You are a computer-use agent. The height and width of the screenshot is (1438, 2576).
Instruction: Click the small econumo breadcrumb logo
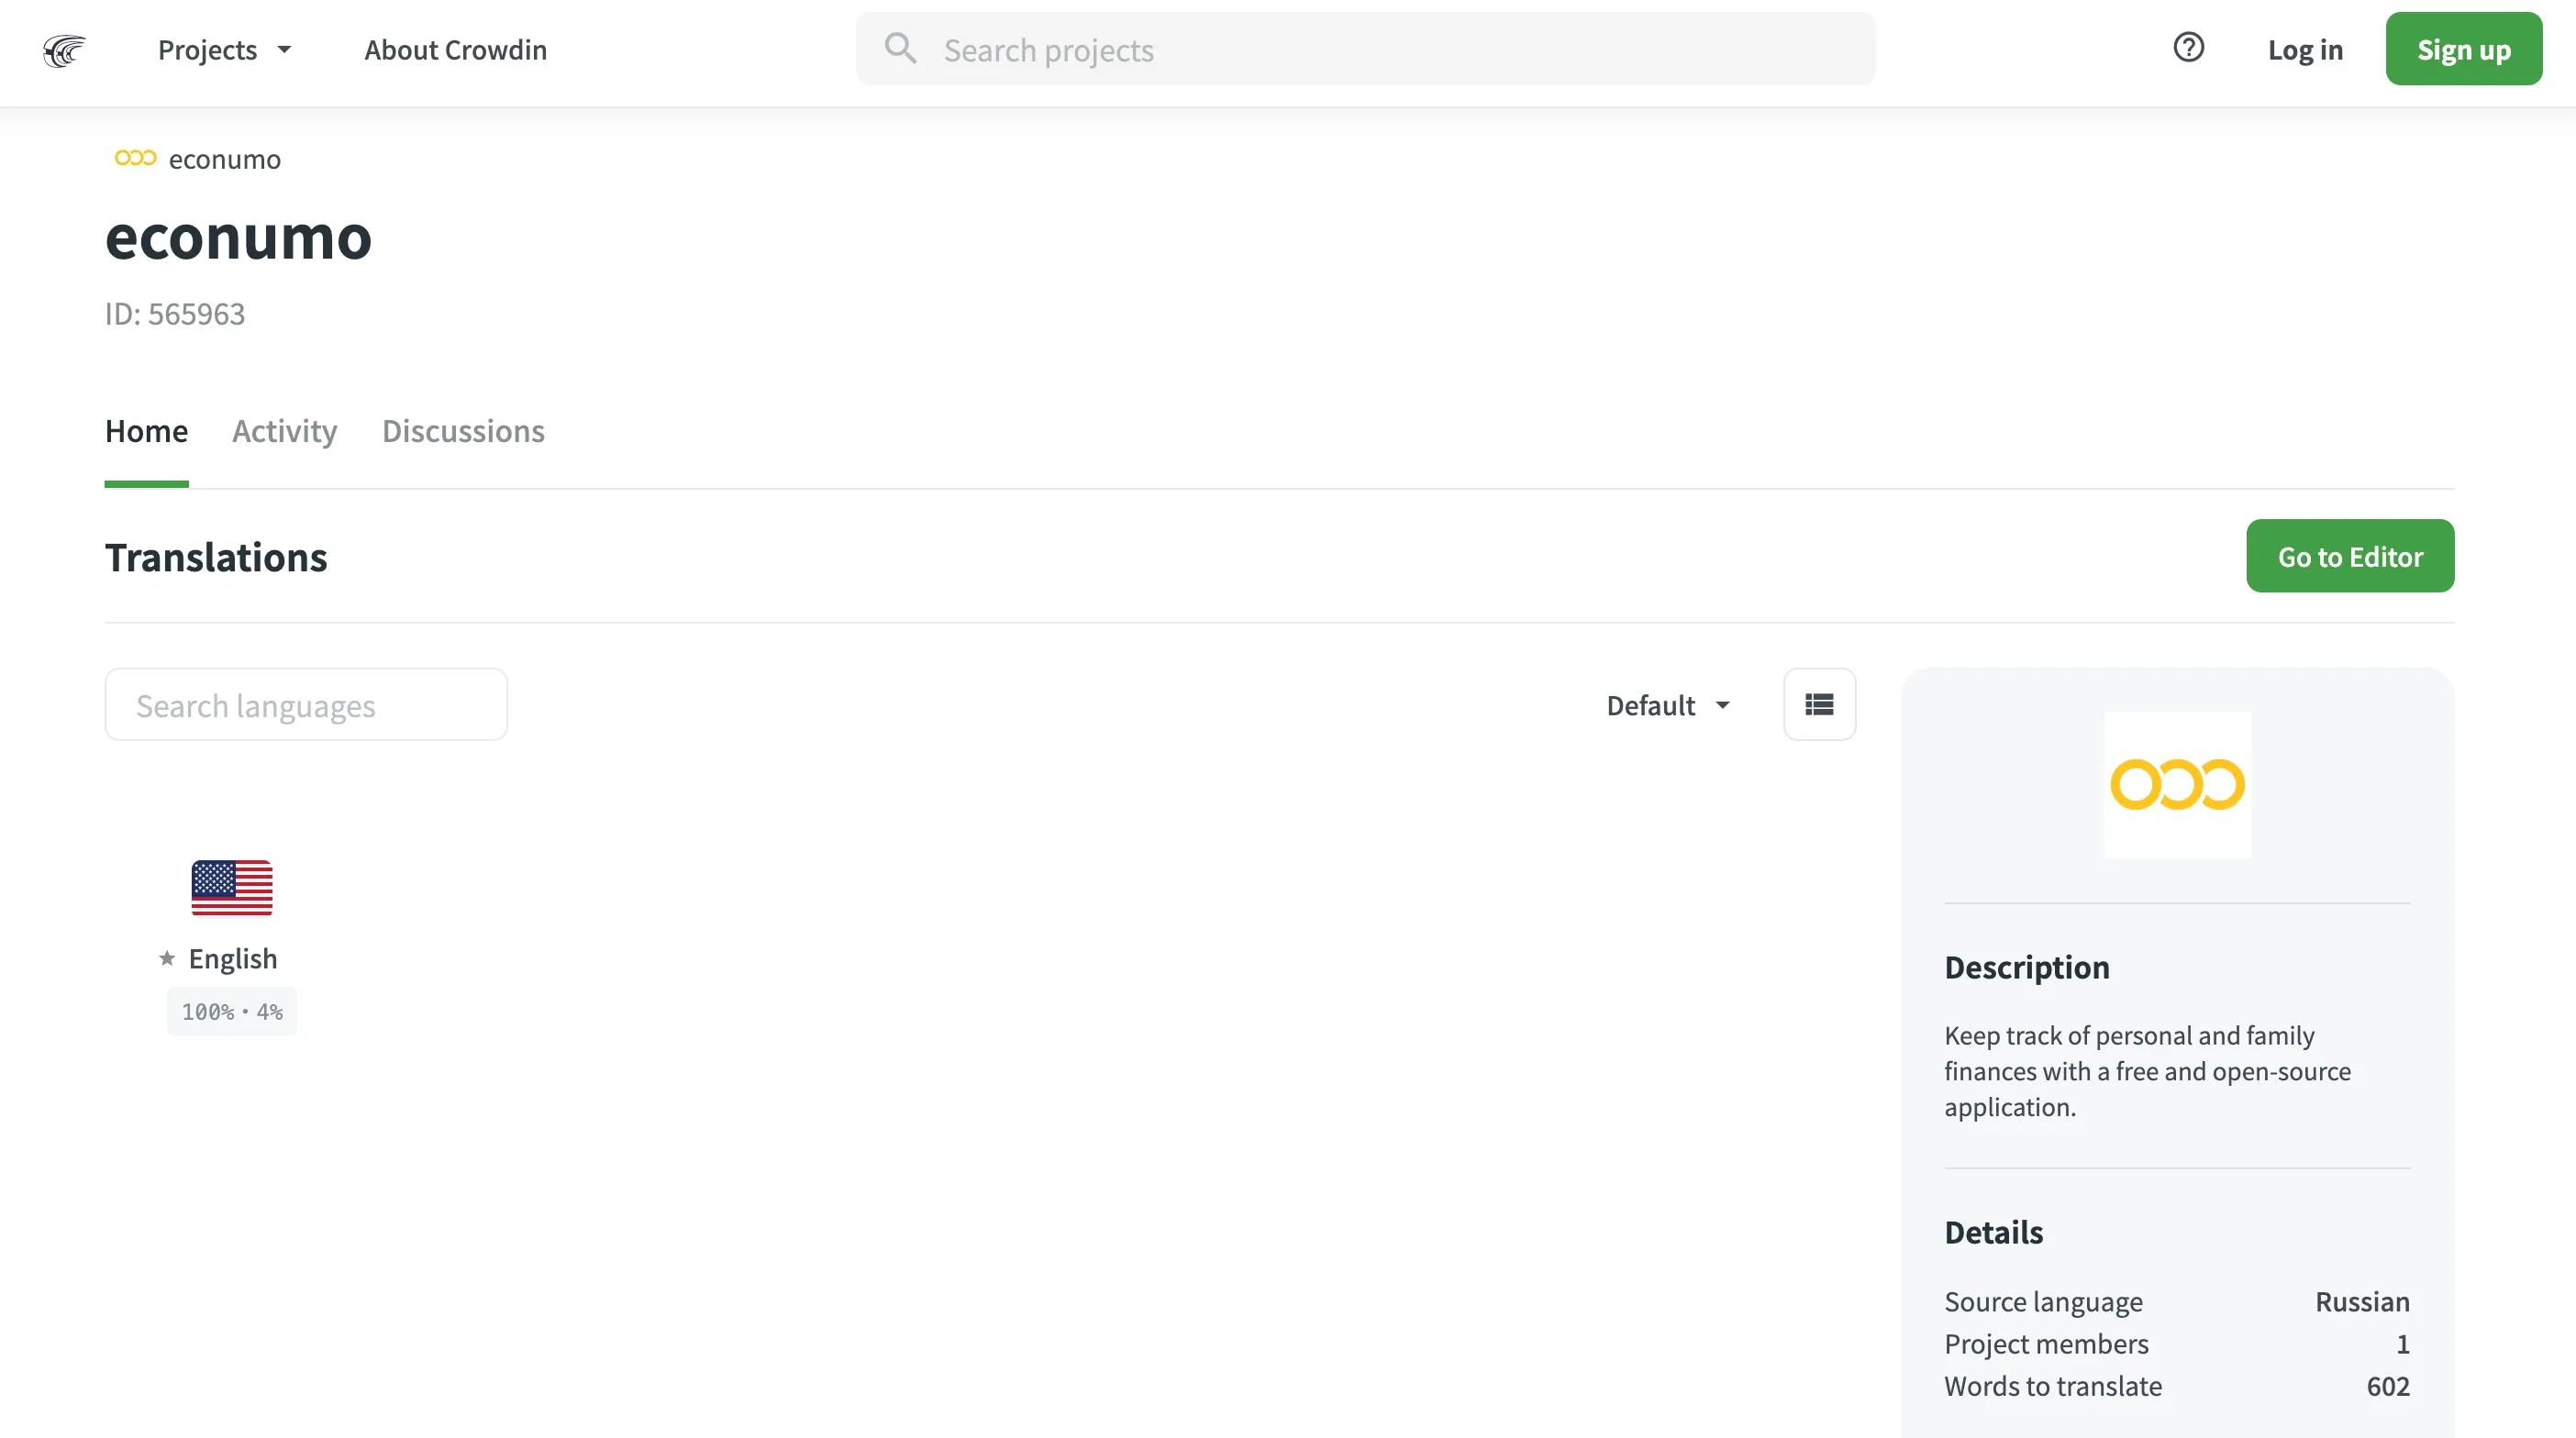(135, 158)
